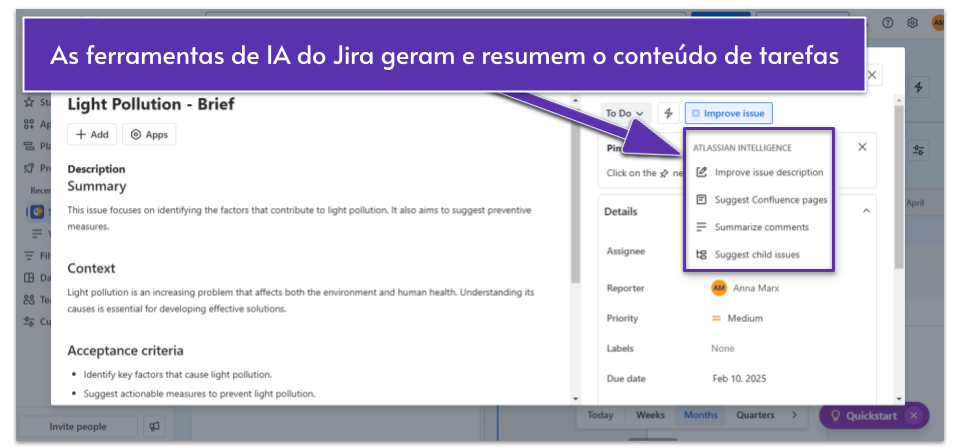Open the To Do status dropdown
The image size is (960, 448).
pos(624,113)
